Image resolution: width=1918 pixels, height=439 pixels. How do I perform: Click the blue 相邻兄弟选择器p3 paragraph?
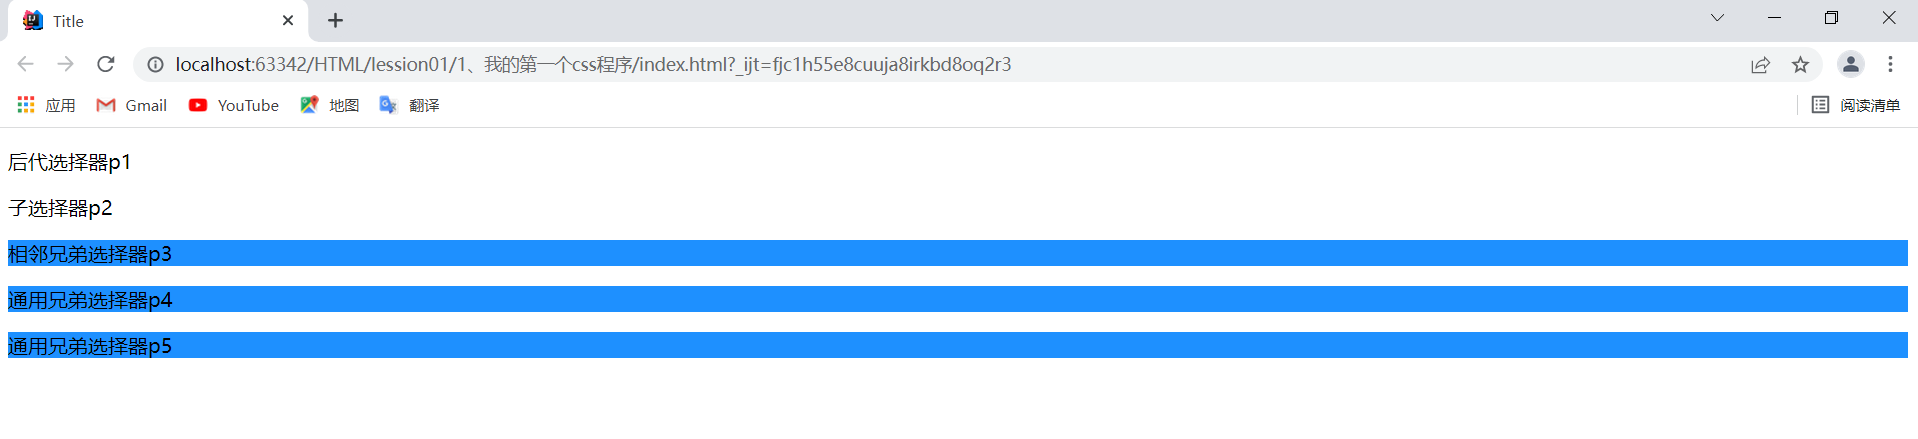(x=90, y=253)
